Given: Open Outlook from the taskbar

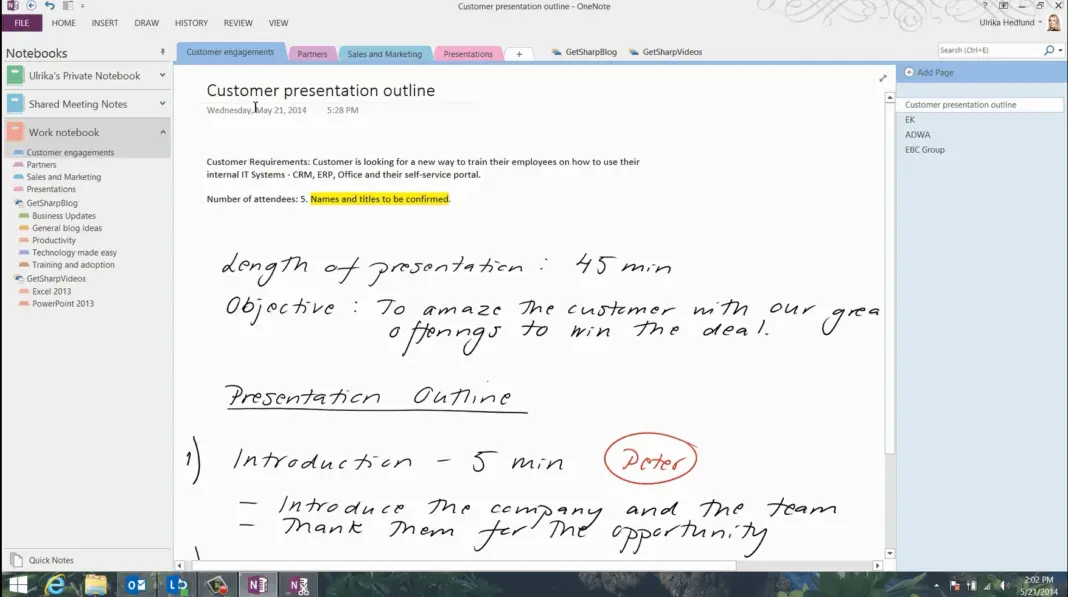Looking at the screenshot, I should [137, 585].
